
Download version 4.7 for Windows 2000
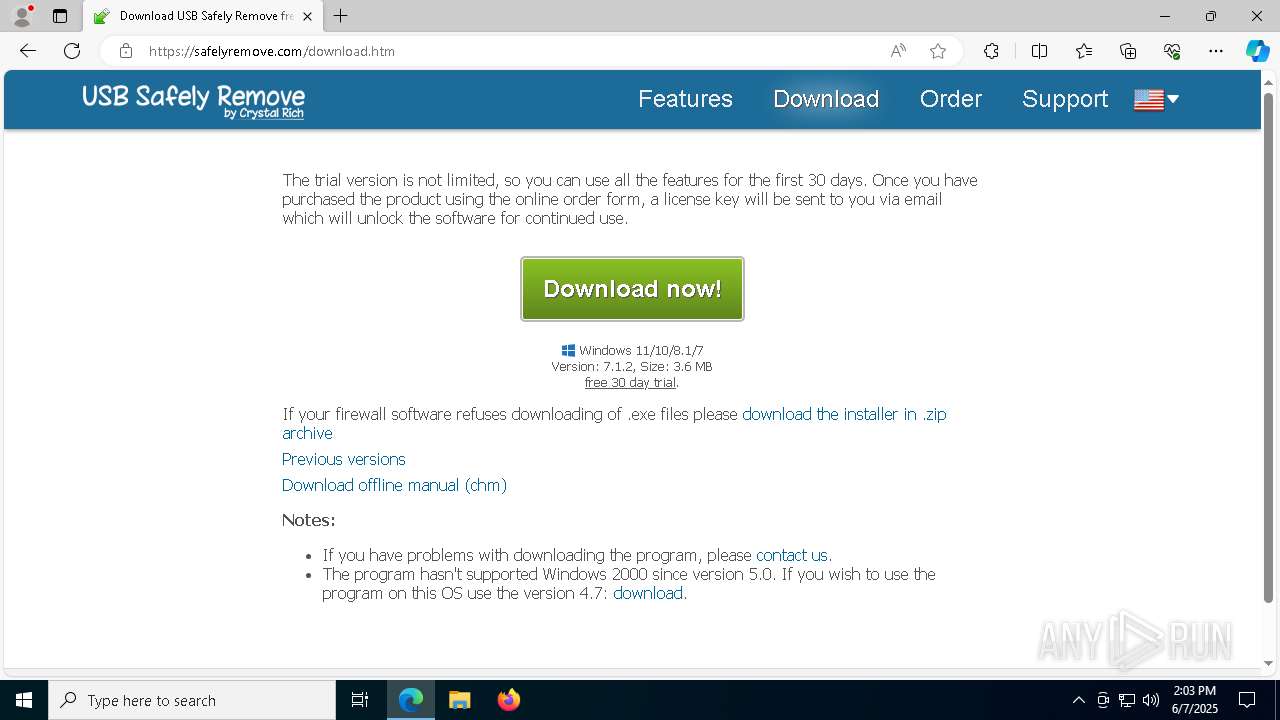coord(648,593)
